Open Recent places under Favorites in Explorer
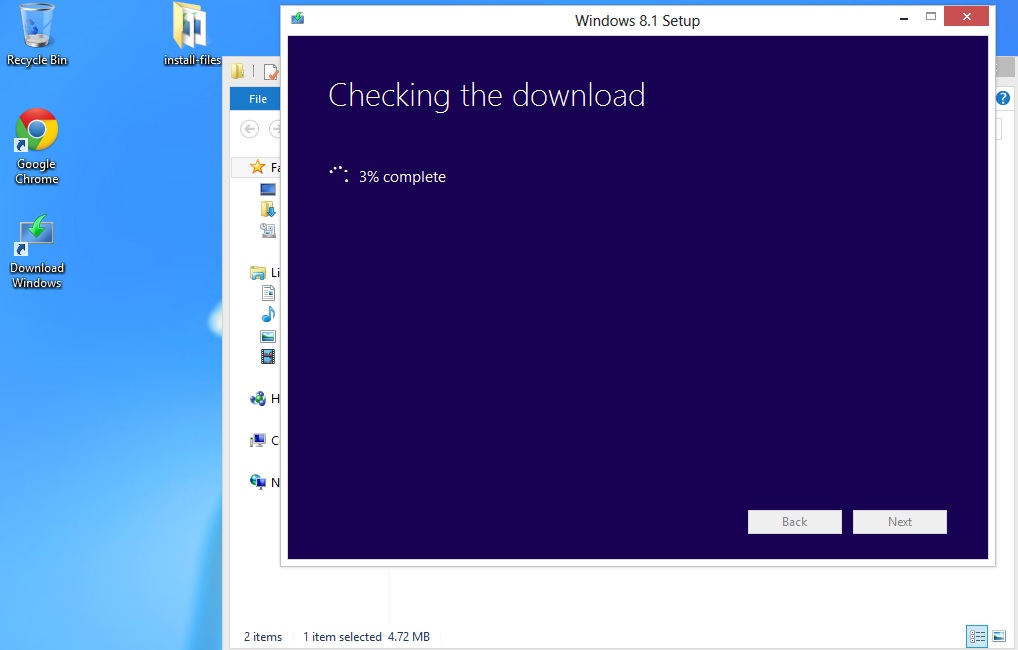 (268, 230)
